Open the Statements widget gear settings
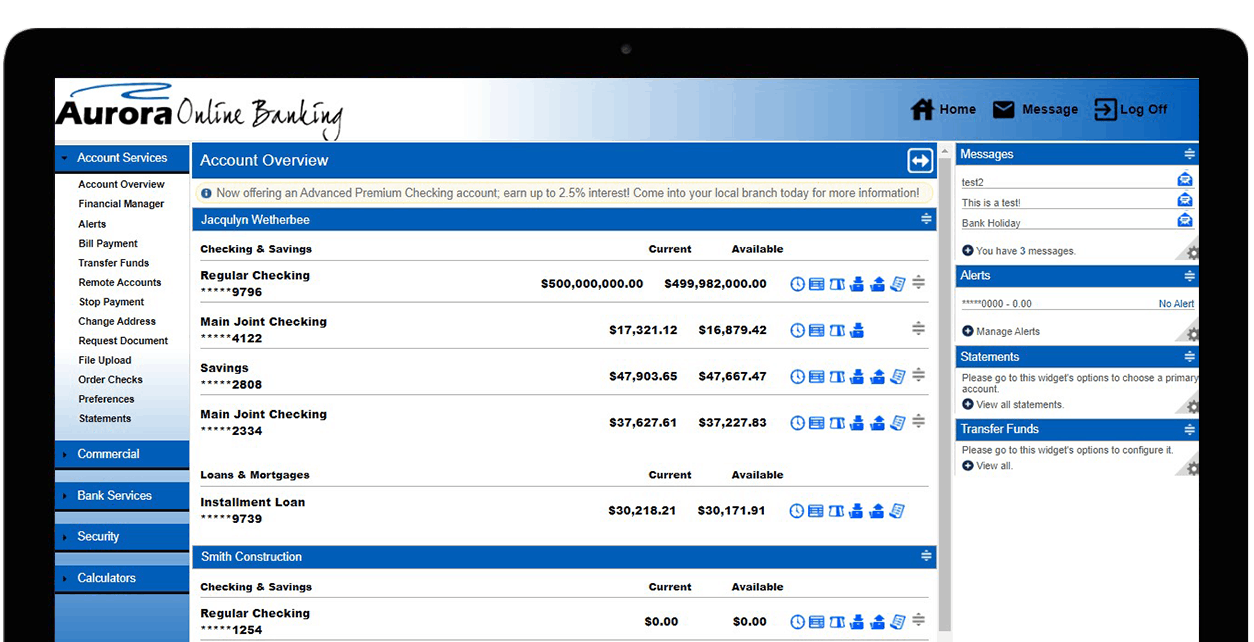 coord(1192,406)
